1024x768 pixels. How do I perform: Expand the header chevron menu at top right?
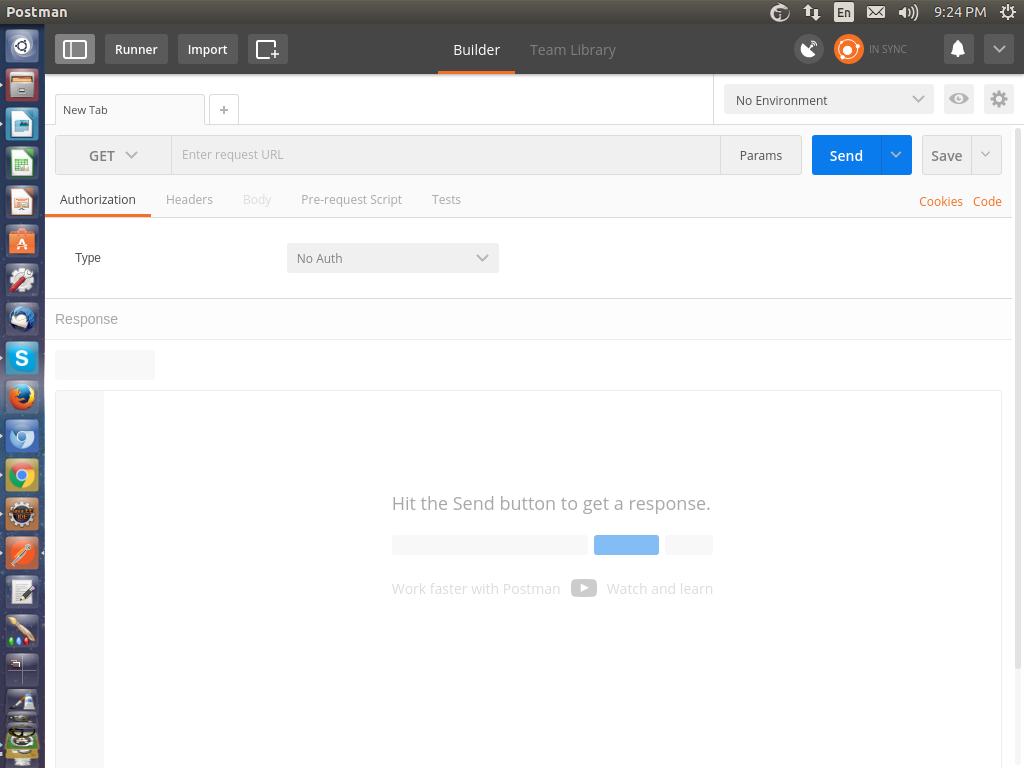pos(999,49)
